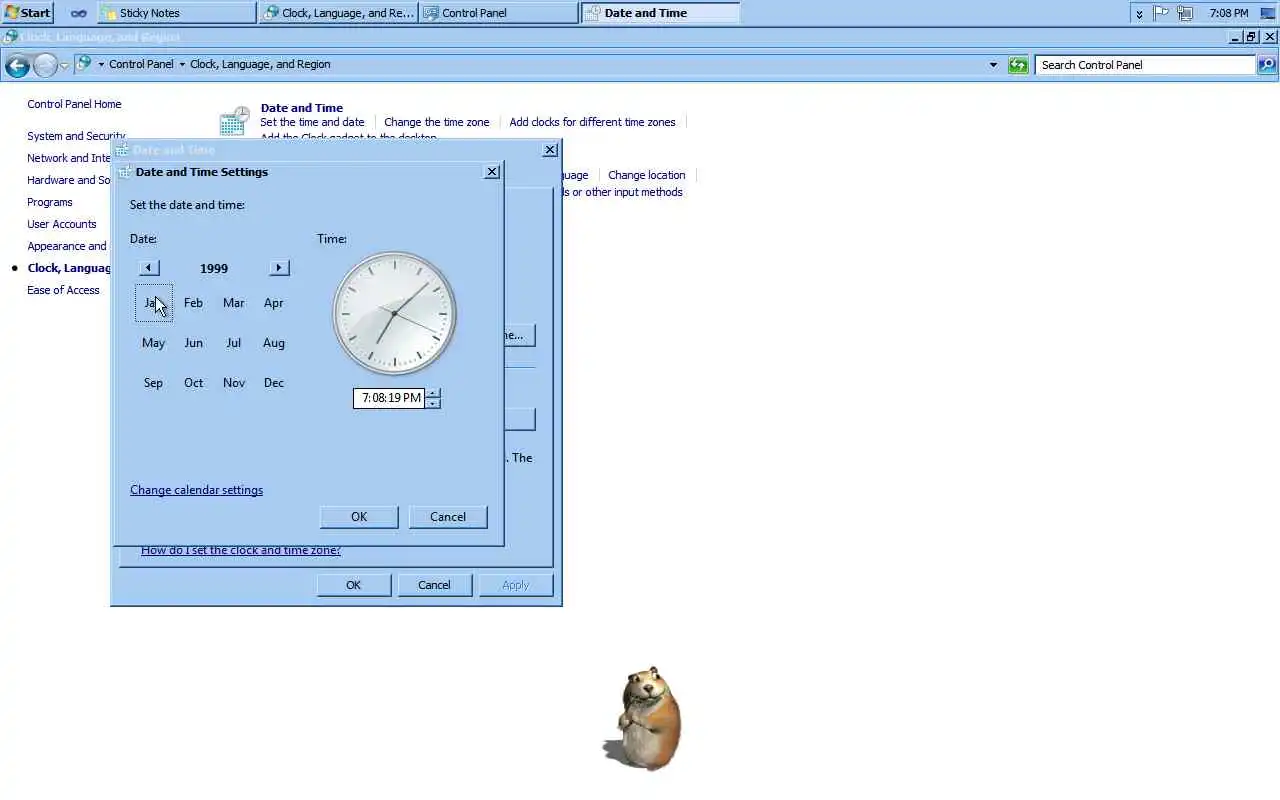Click the address bar Control Panel icon
This screenshot has height=800, width=1280.
pos(84,64)
